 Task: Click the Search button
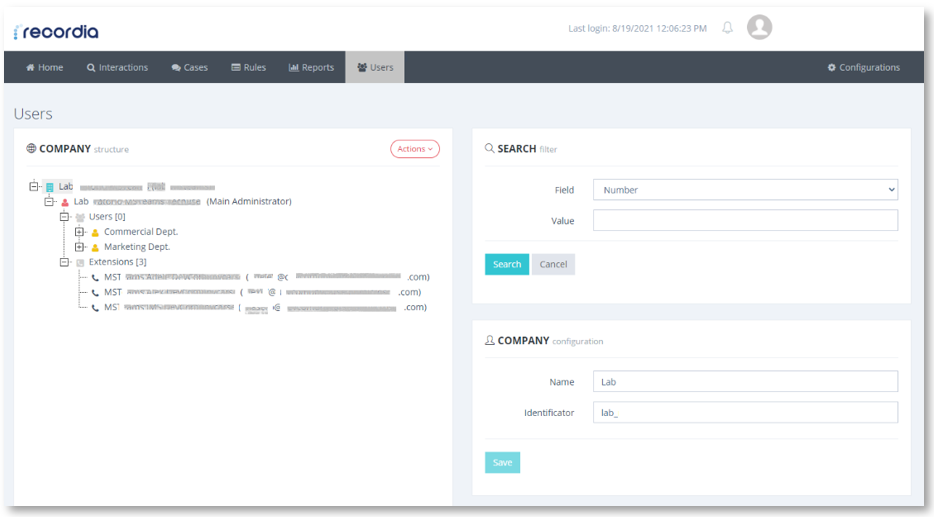coord(507,264)
